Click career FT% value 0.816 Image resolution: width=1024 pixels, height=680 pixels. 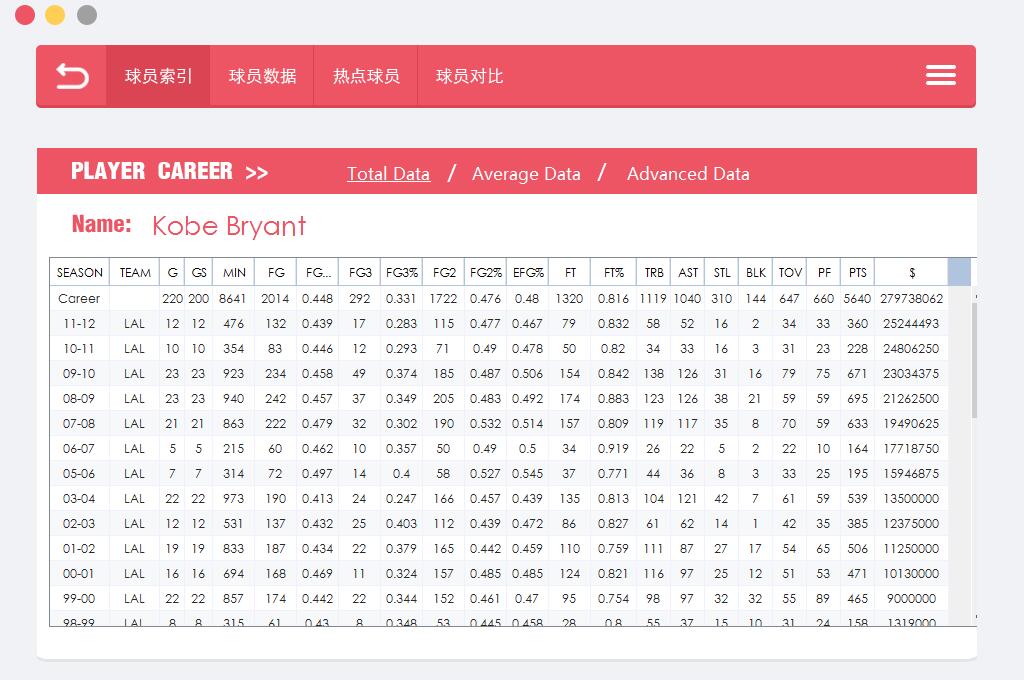[613, 299]
